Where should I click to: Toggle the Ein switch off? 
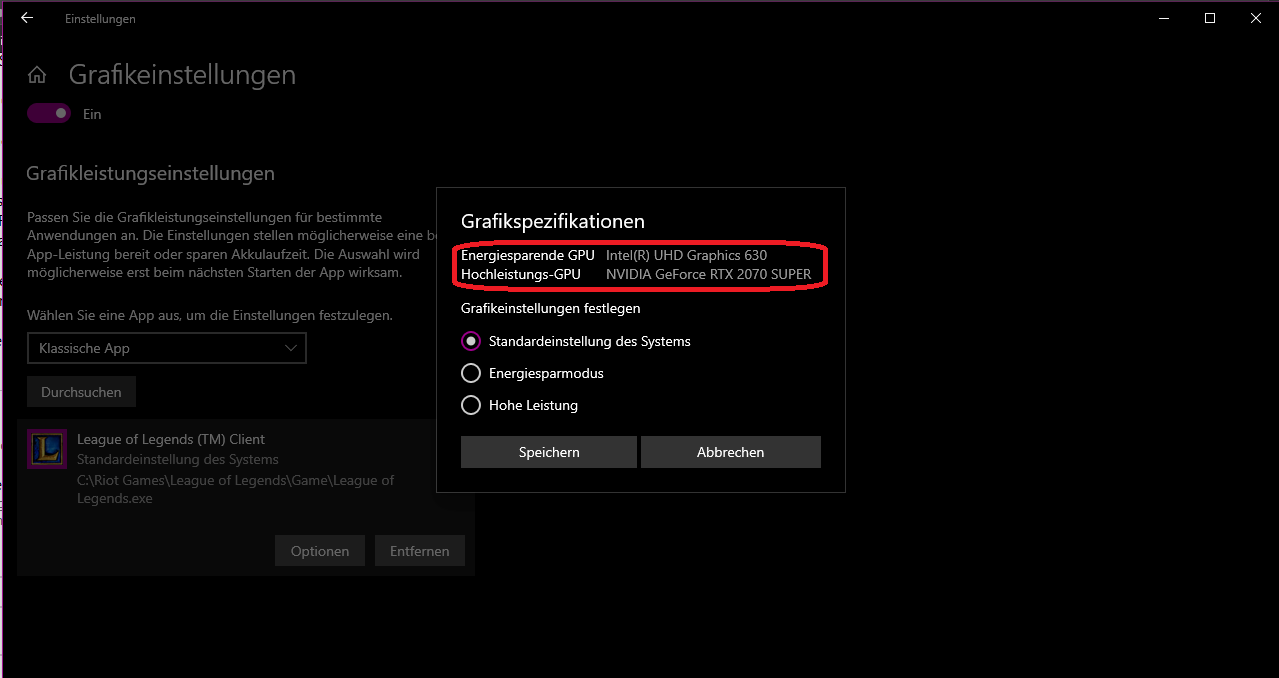pyautogui.click(x=50, y=114)
